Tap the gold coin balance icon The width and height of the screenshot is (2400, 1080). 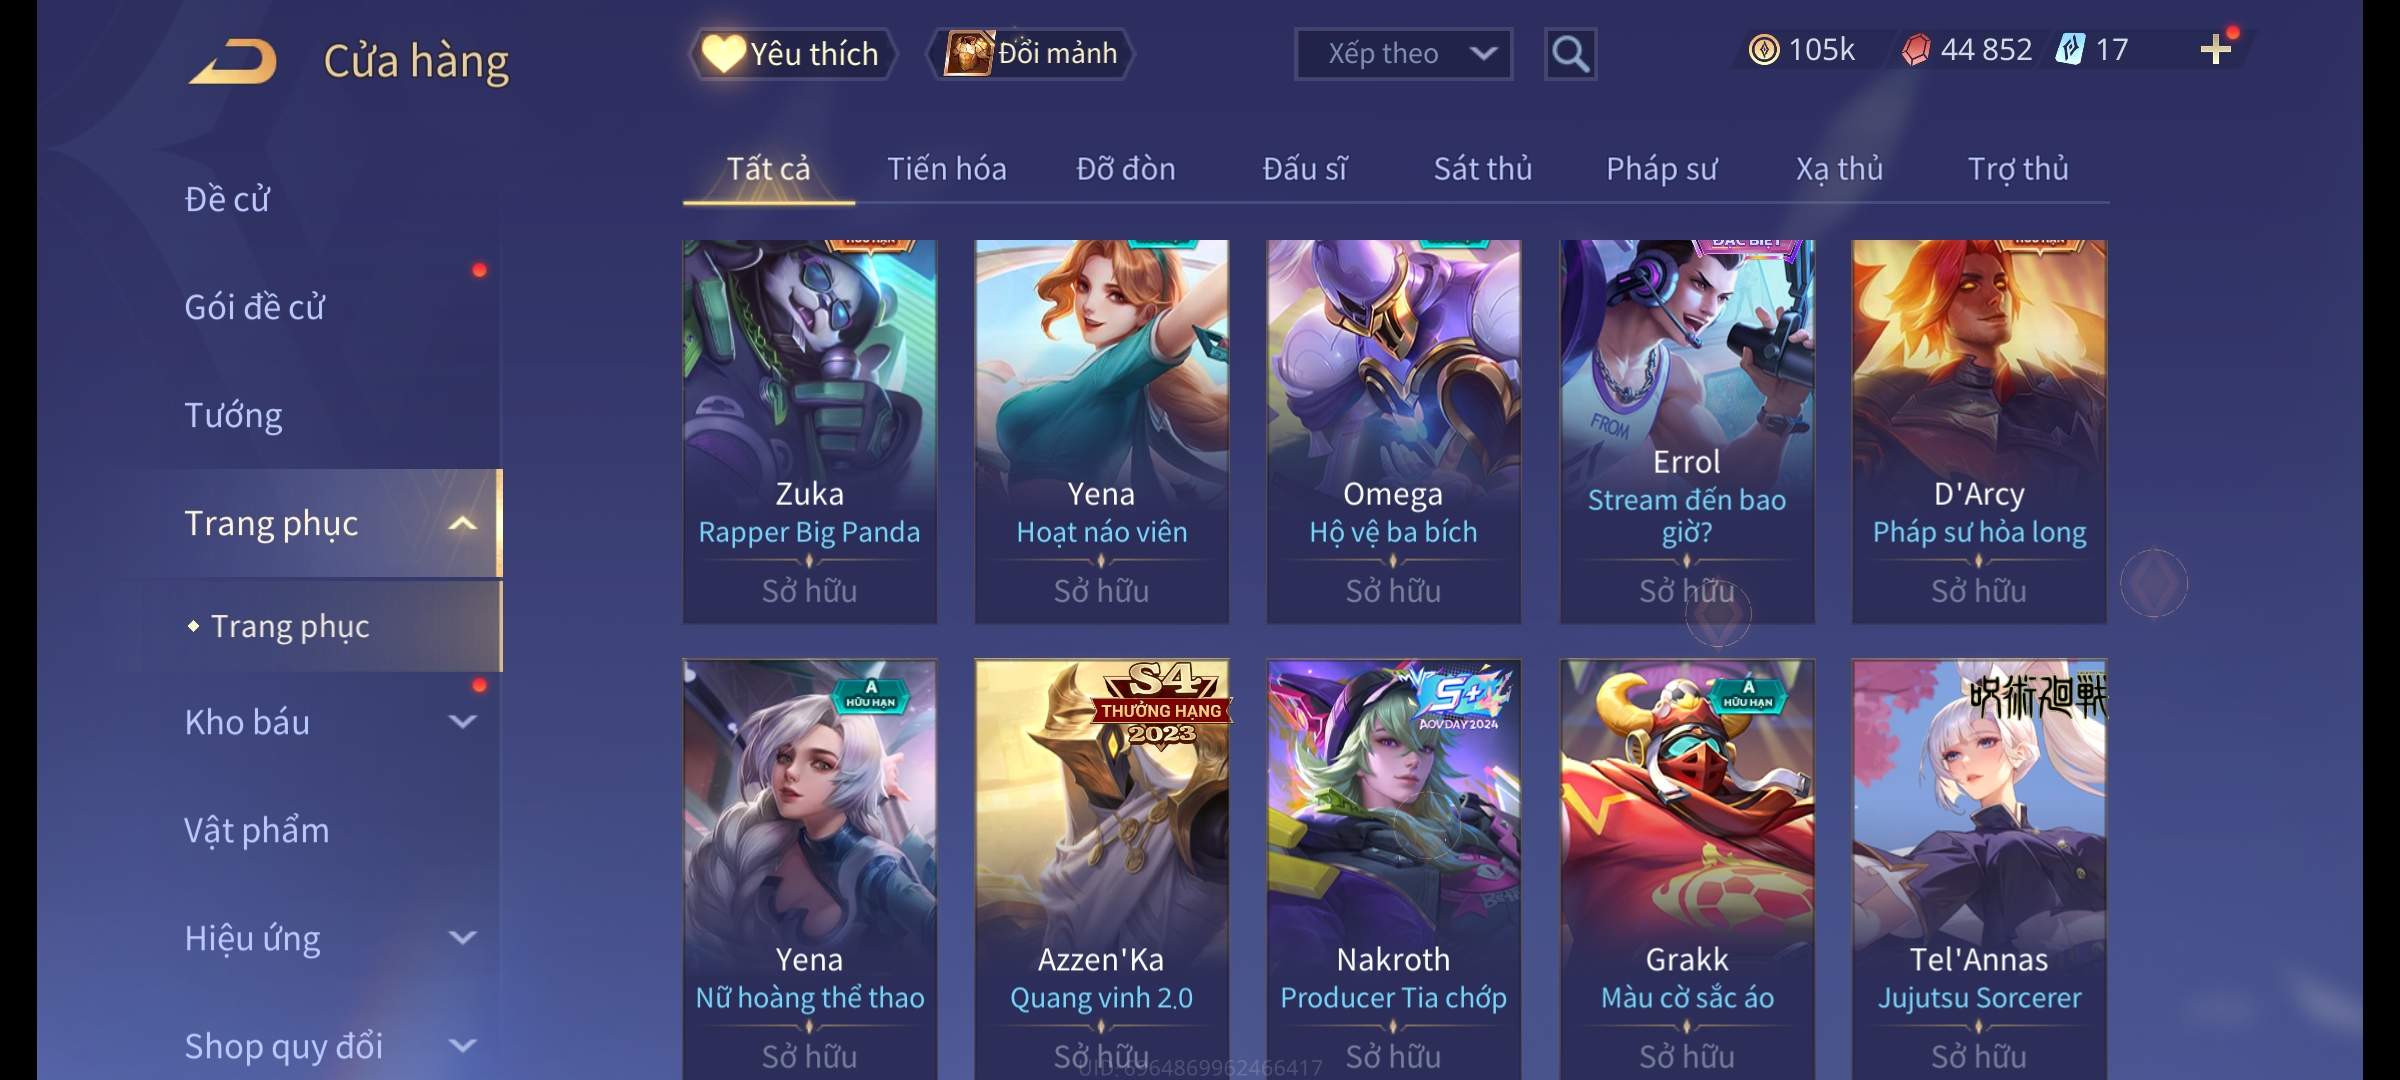1763,50
